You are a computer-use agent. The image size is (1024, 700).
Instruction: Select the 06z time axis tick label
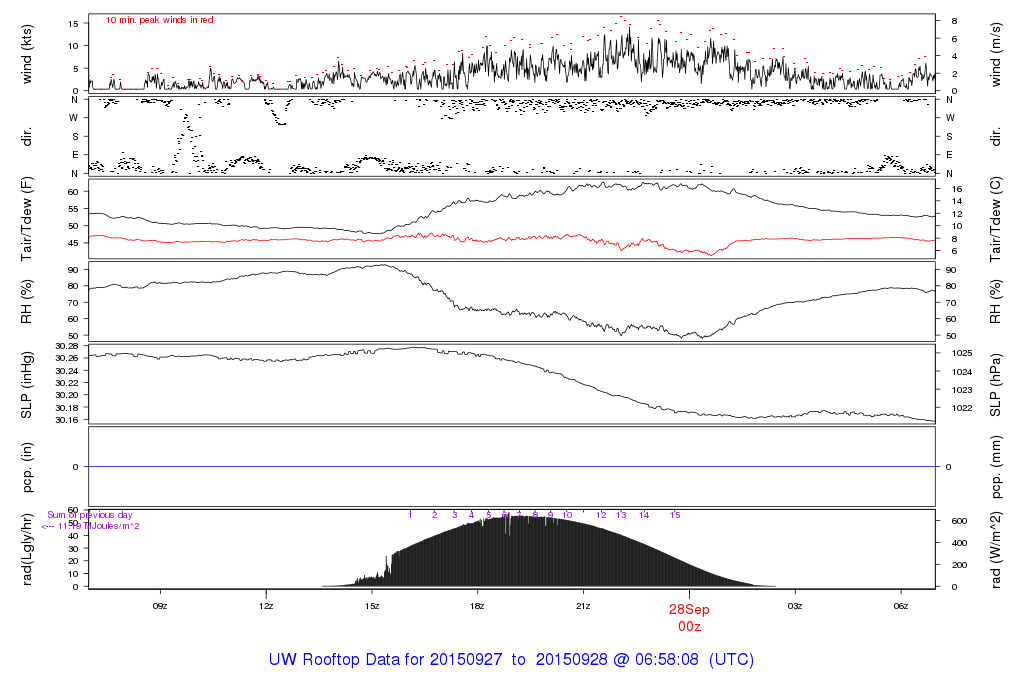[x=900, y=605]
